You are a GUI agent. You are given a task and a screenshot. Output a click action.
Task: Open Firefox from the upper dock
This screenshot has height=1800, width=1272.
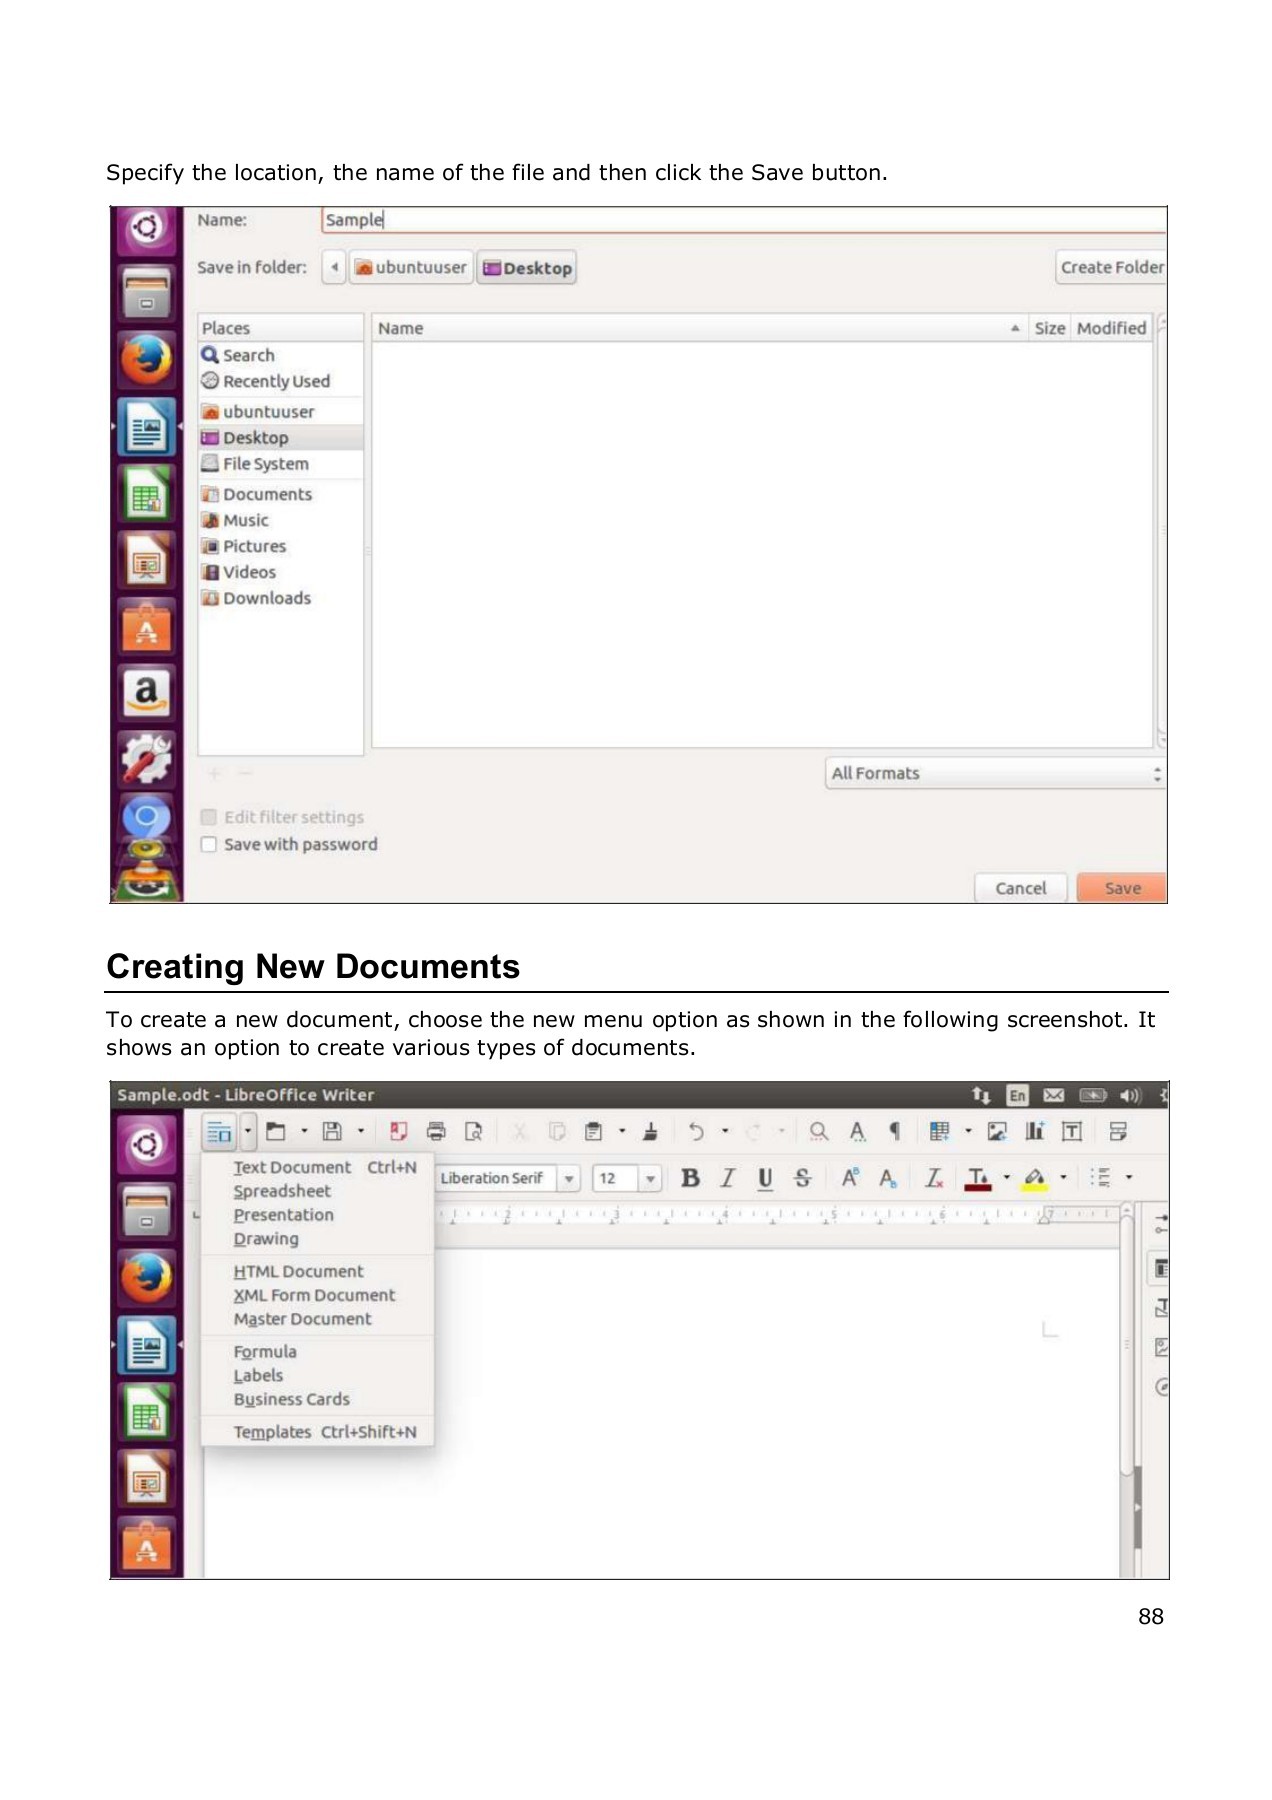(147, 358)
